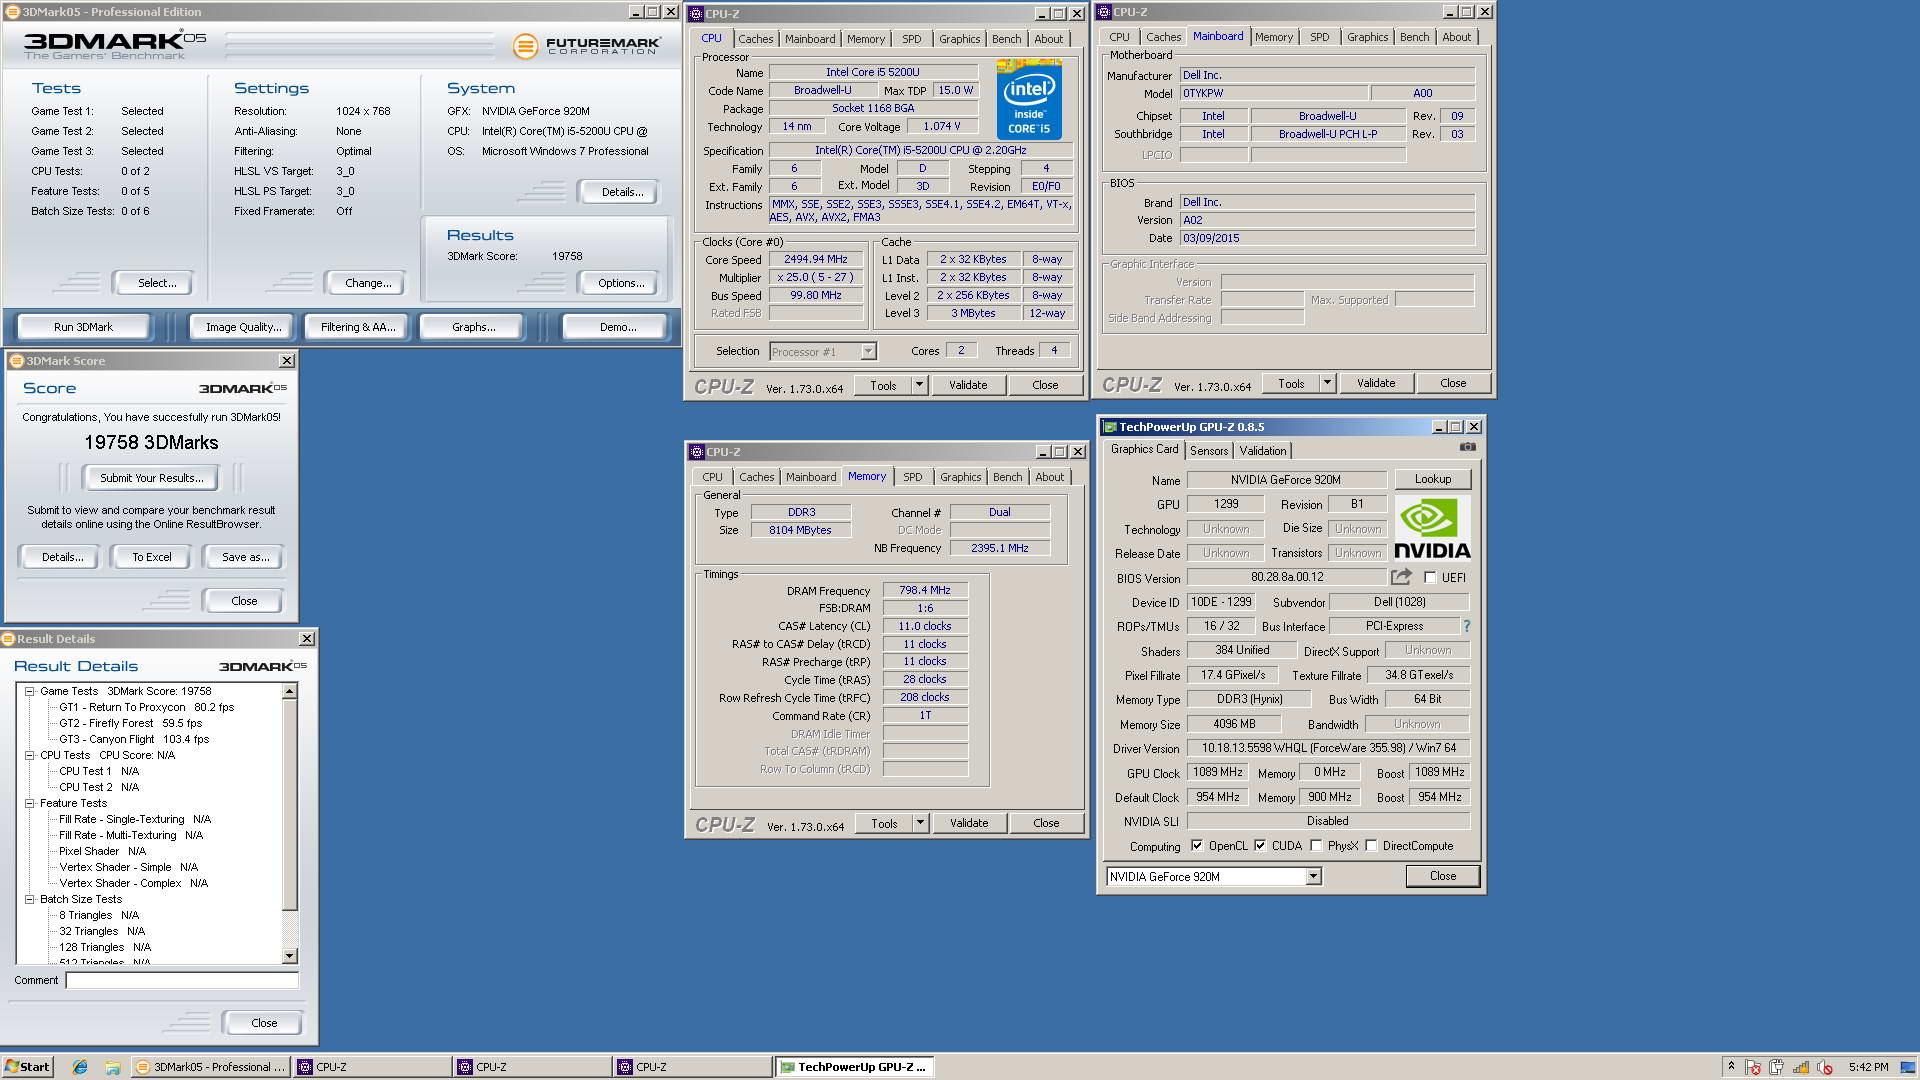
Task: Select GT3 - Canyon Flight row
Action: click(134, 739)
